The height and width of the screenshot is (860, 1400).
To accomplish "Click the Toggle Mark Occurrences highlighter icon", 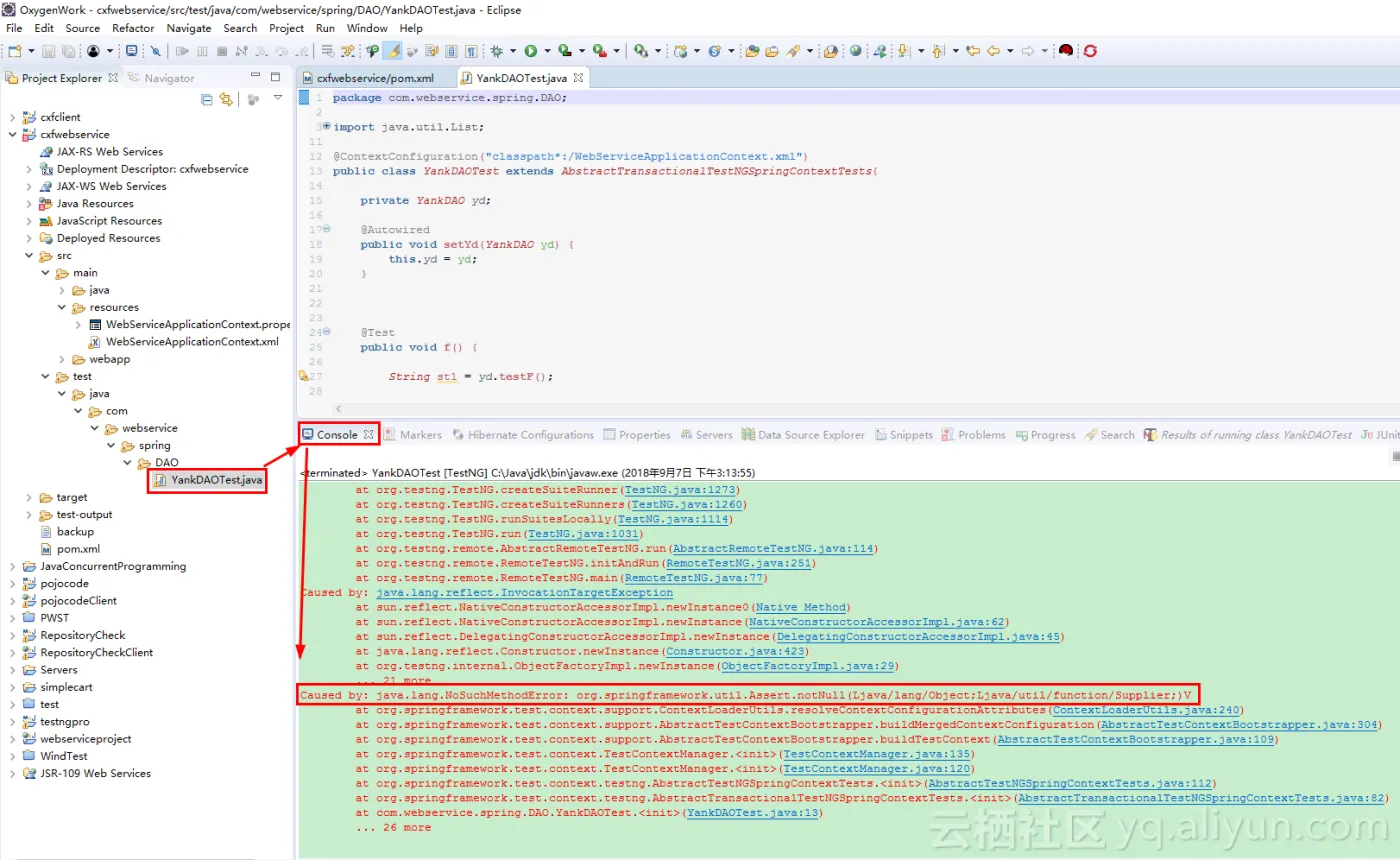I will [x=393, y=50].
